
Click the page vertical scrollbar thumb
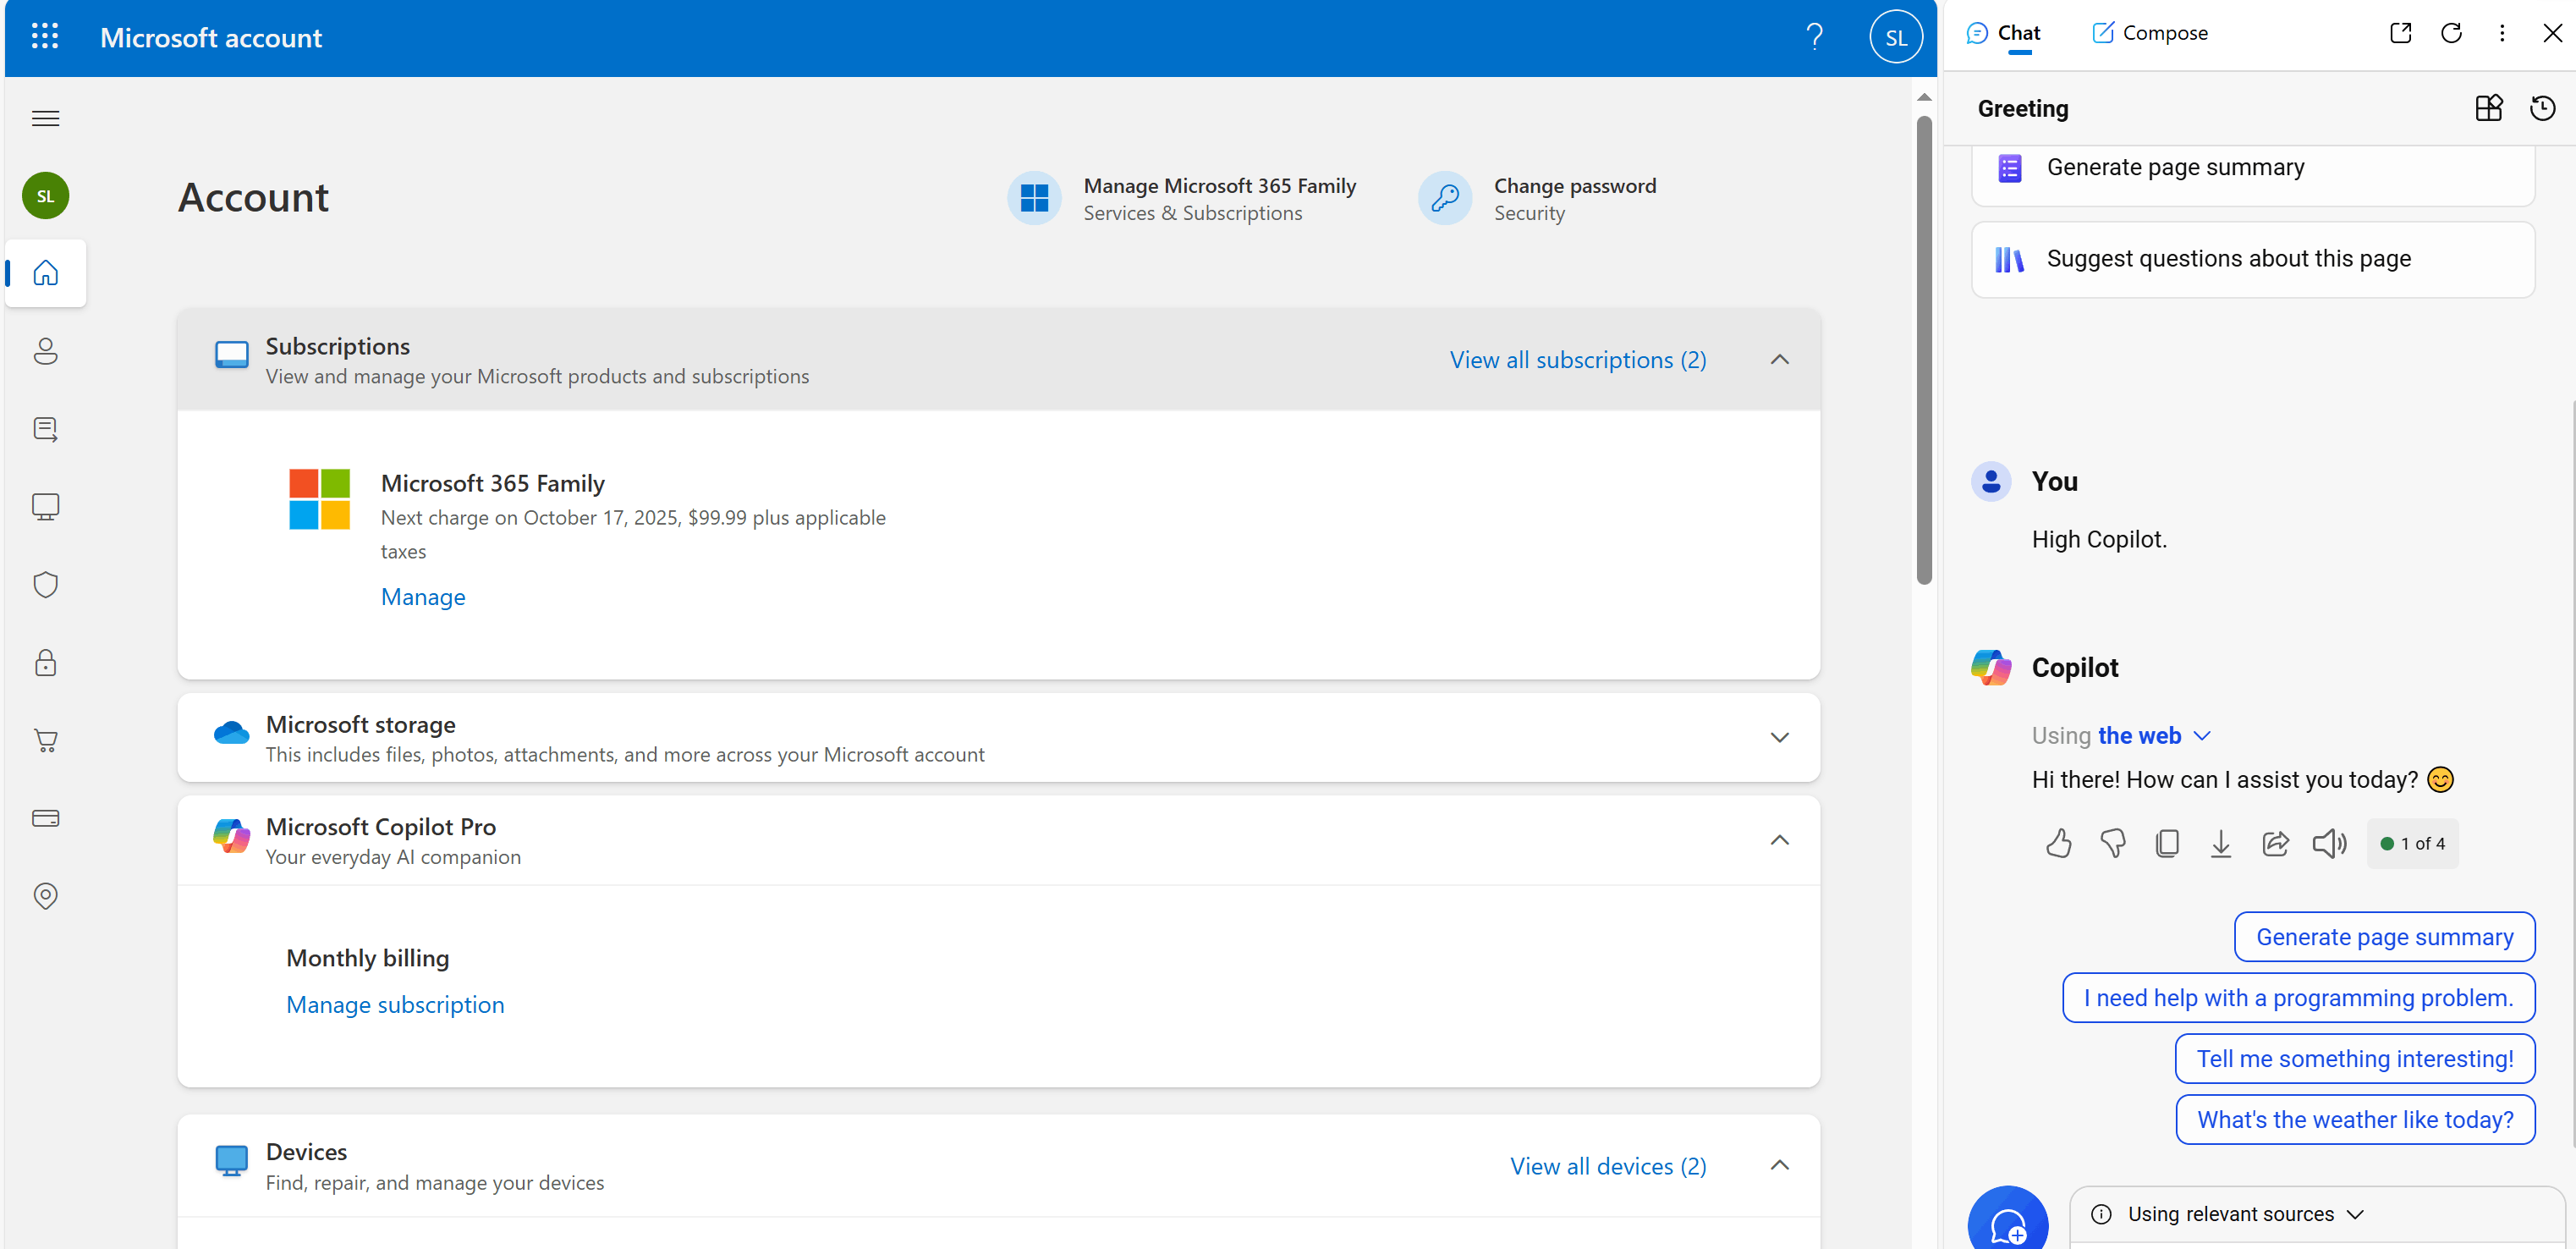click(1923, 350)
